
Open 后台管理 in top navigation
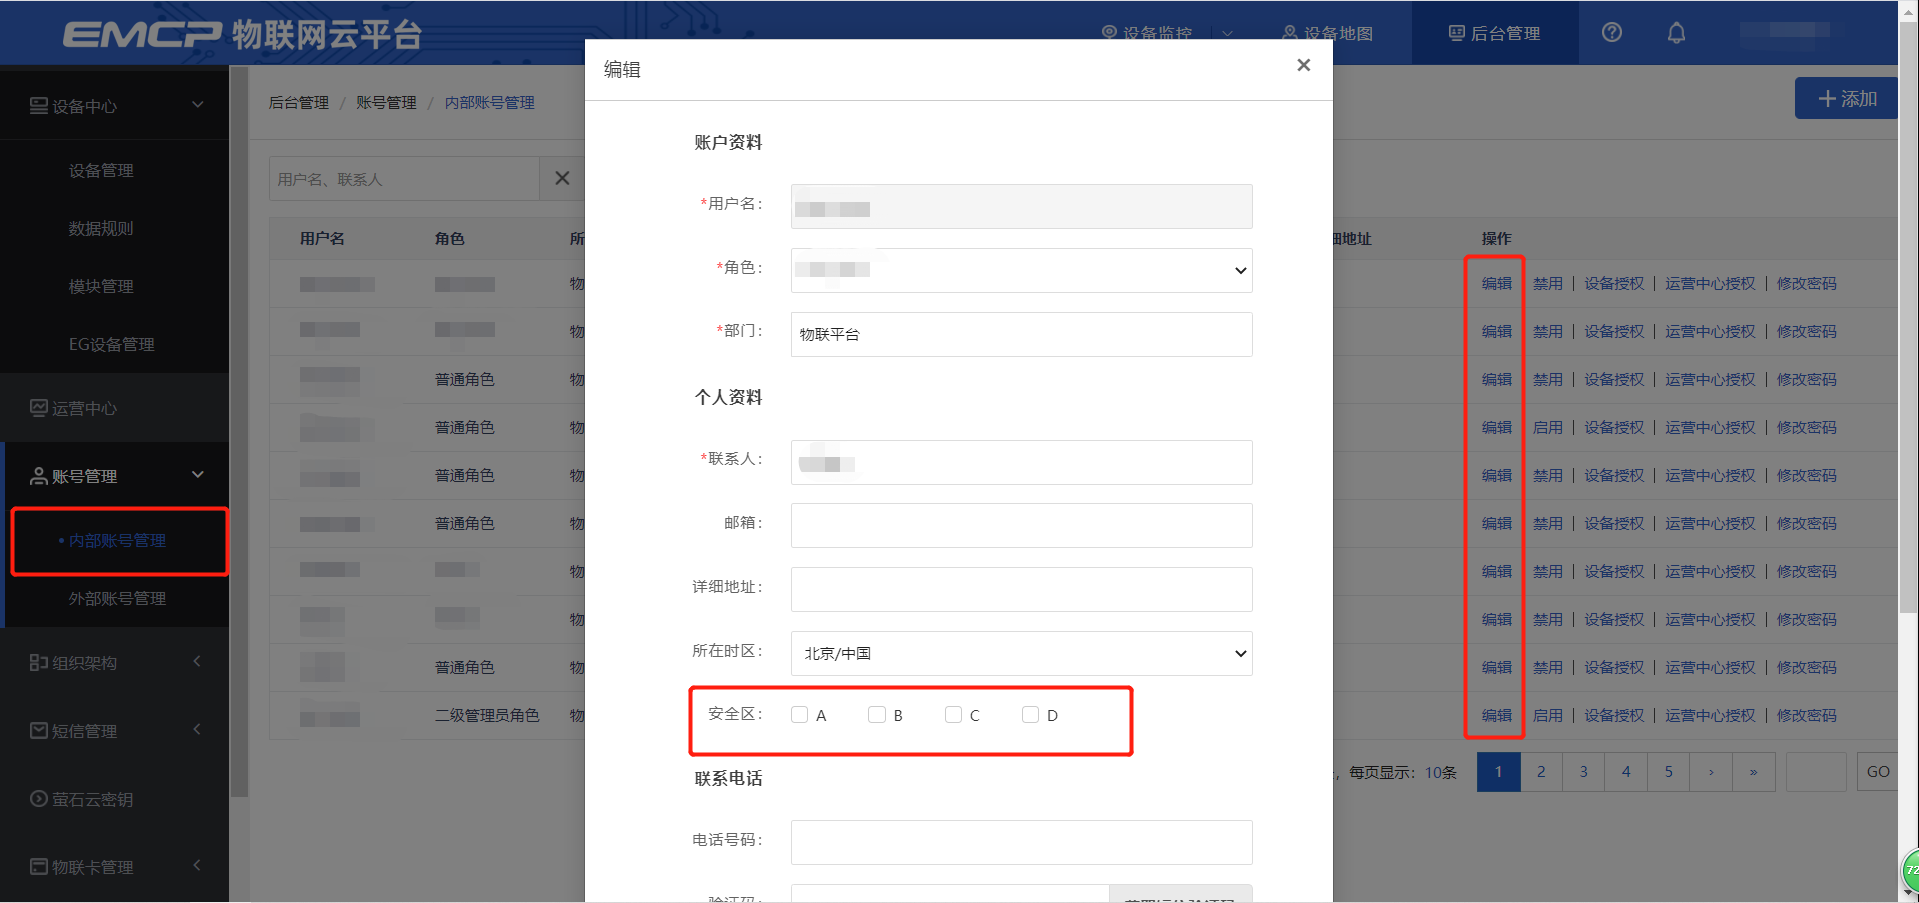pyautogui.click(x=1495, y=33)
